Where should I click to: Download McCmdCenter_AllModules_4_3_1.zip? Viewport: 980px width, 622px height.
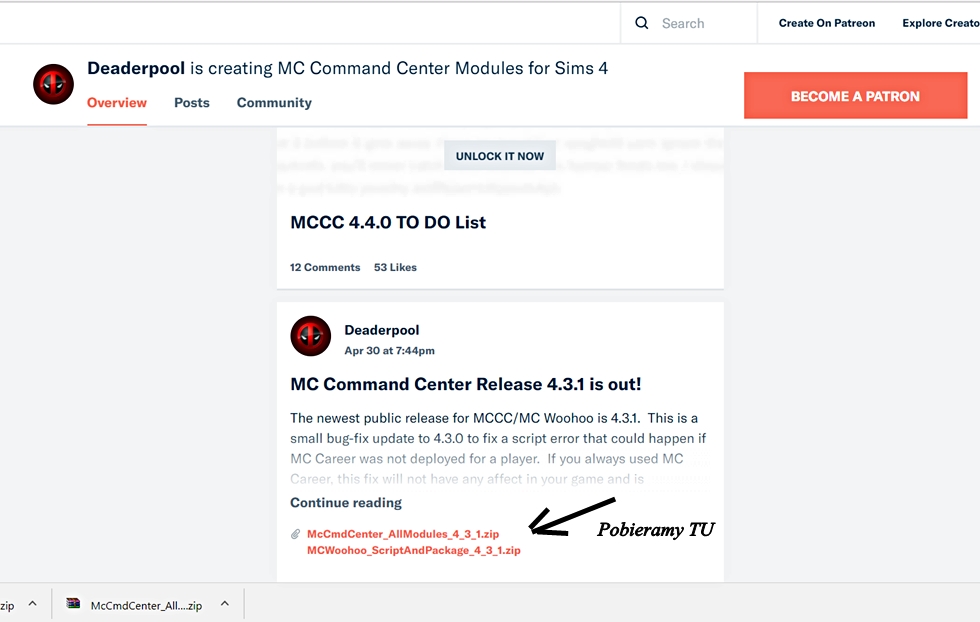403,534
